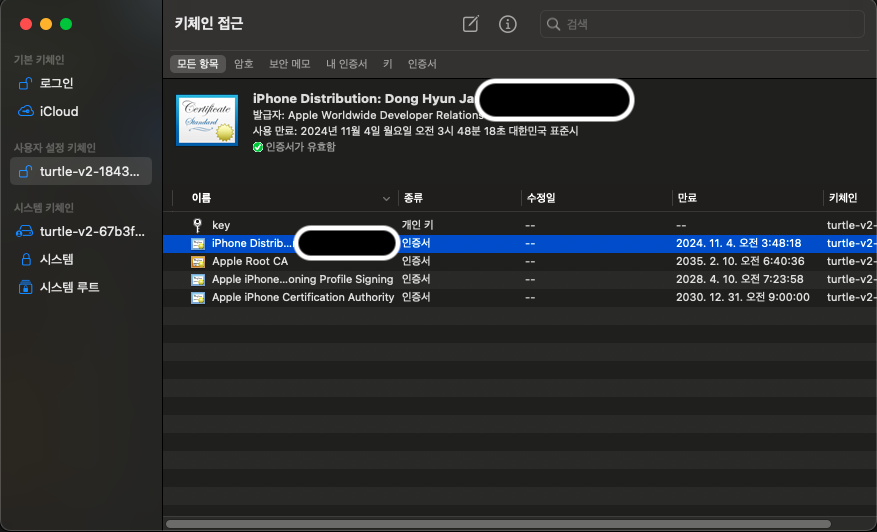Select the 시스템 루트 keychain
The width and height of the screenshot is (877, 532).
[81, 287]
